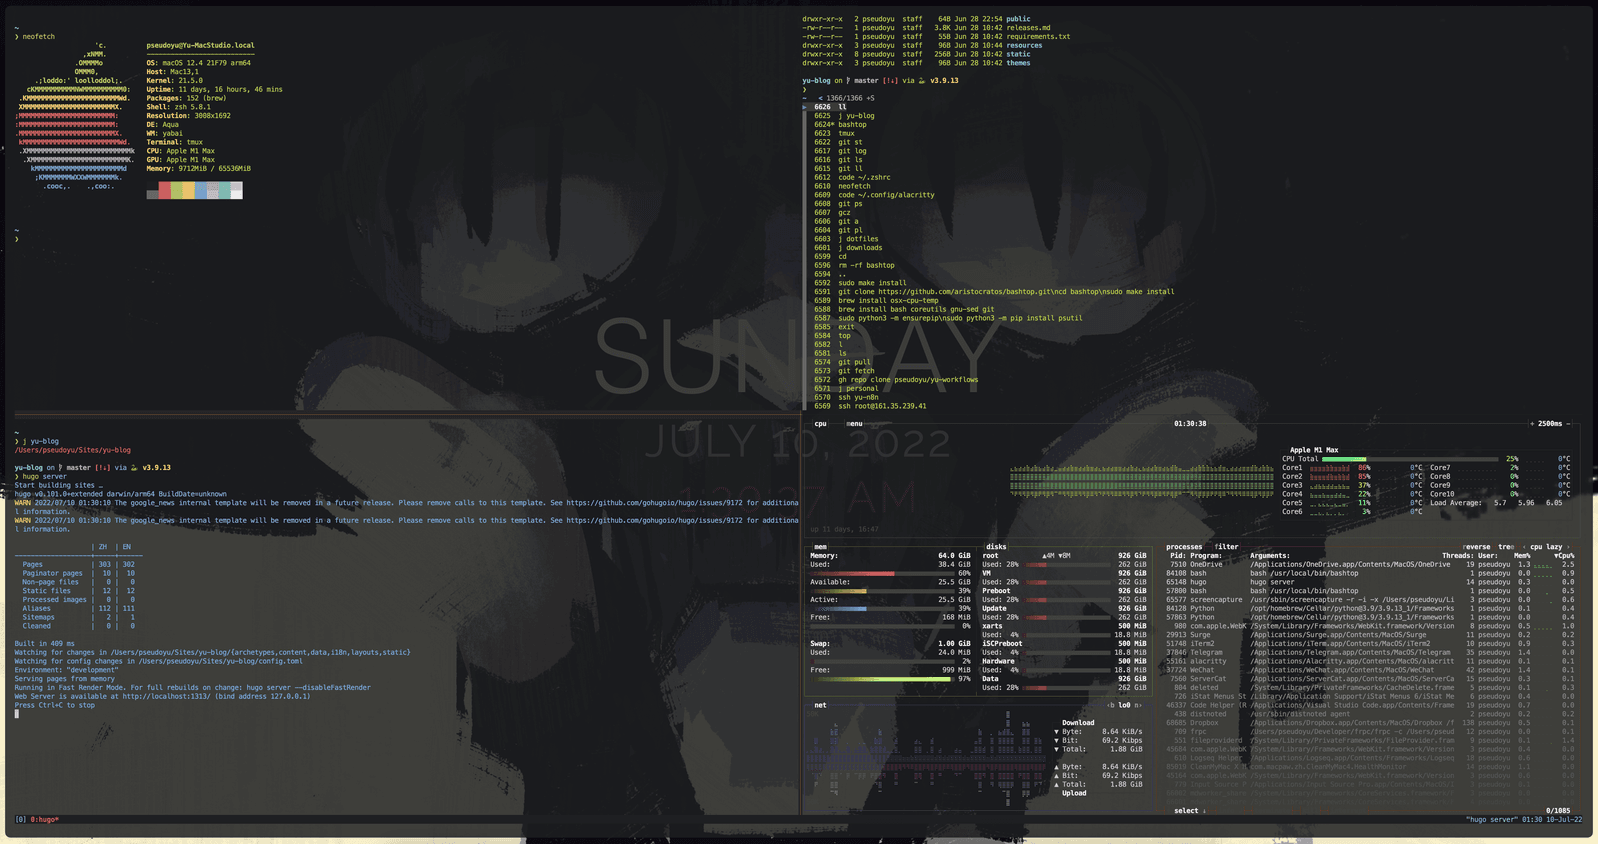Open the bashtop menu button
The width and height of the screenshot is (1598, 844).
(854, 424)
